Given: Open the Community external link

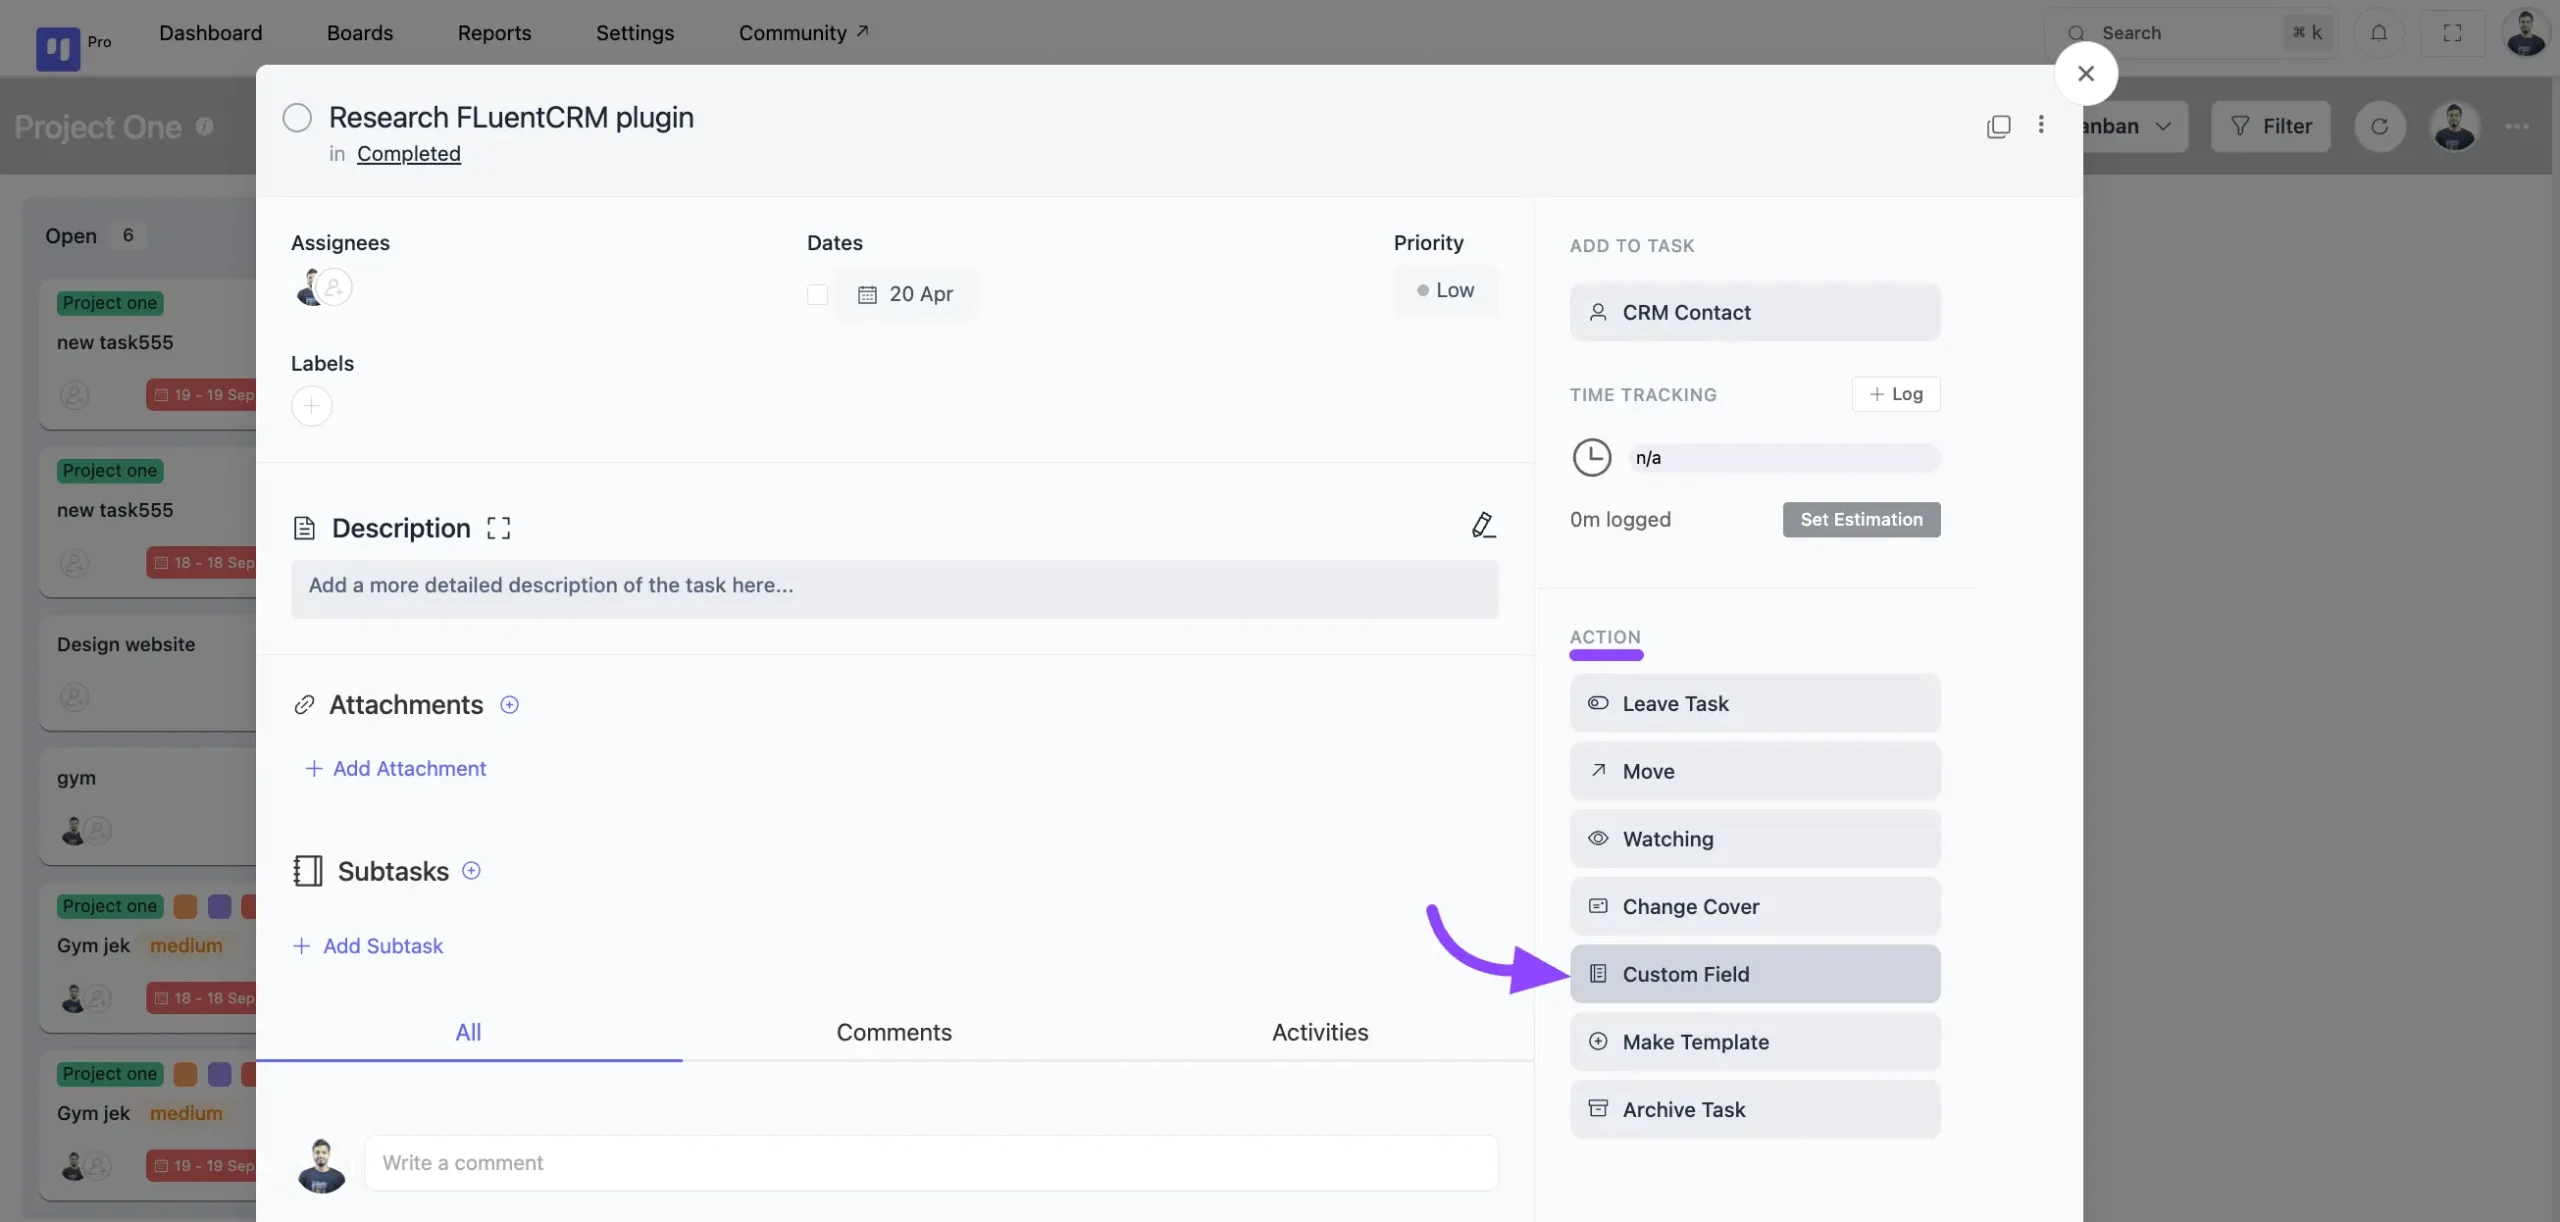Looking at the screenshot, I should (x=804, y=33).
